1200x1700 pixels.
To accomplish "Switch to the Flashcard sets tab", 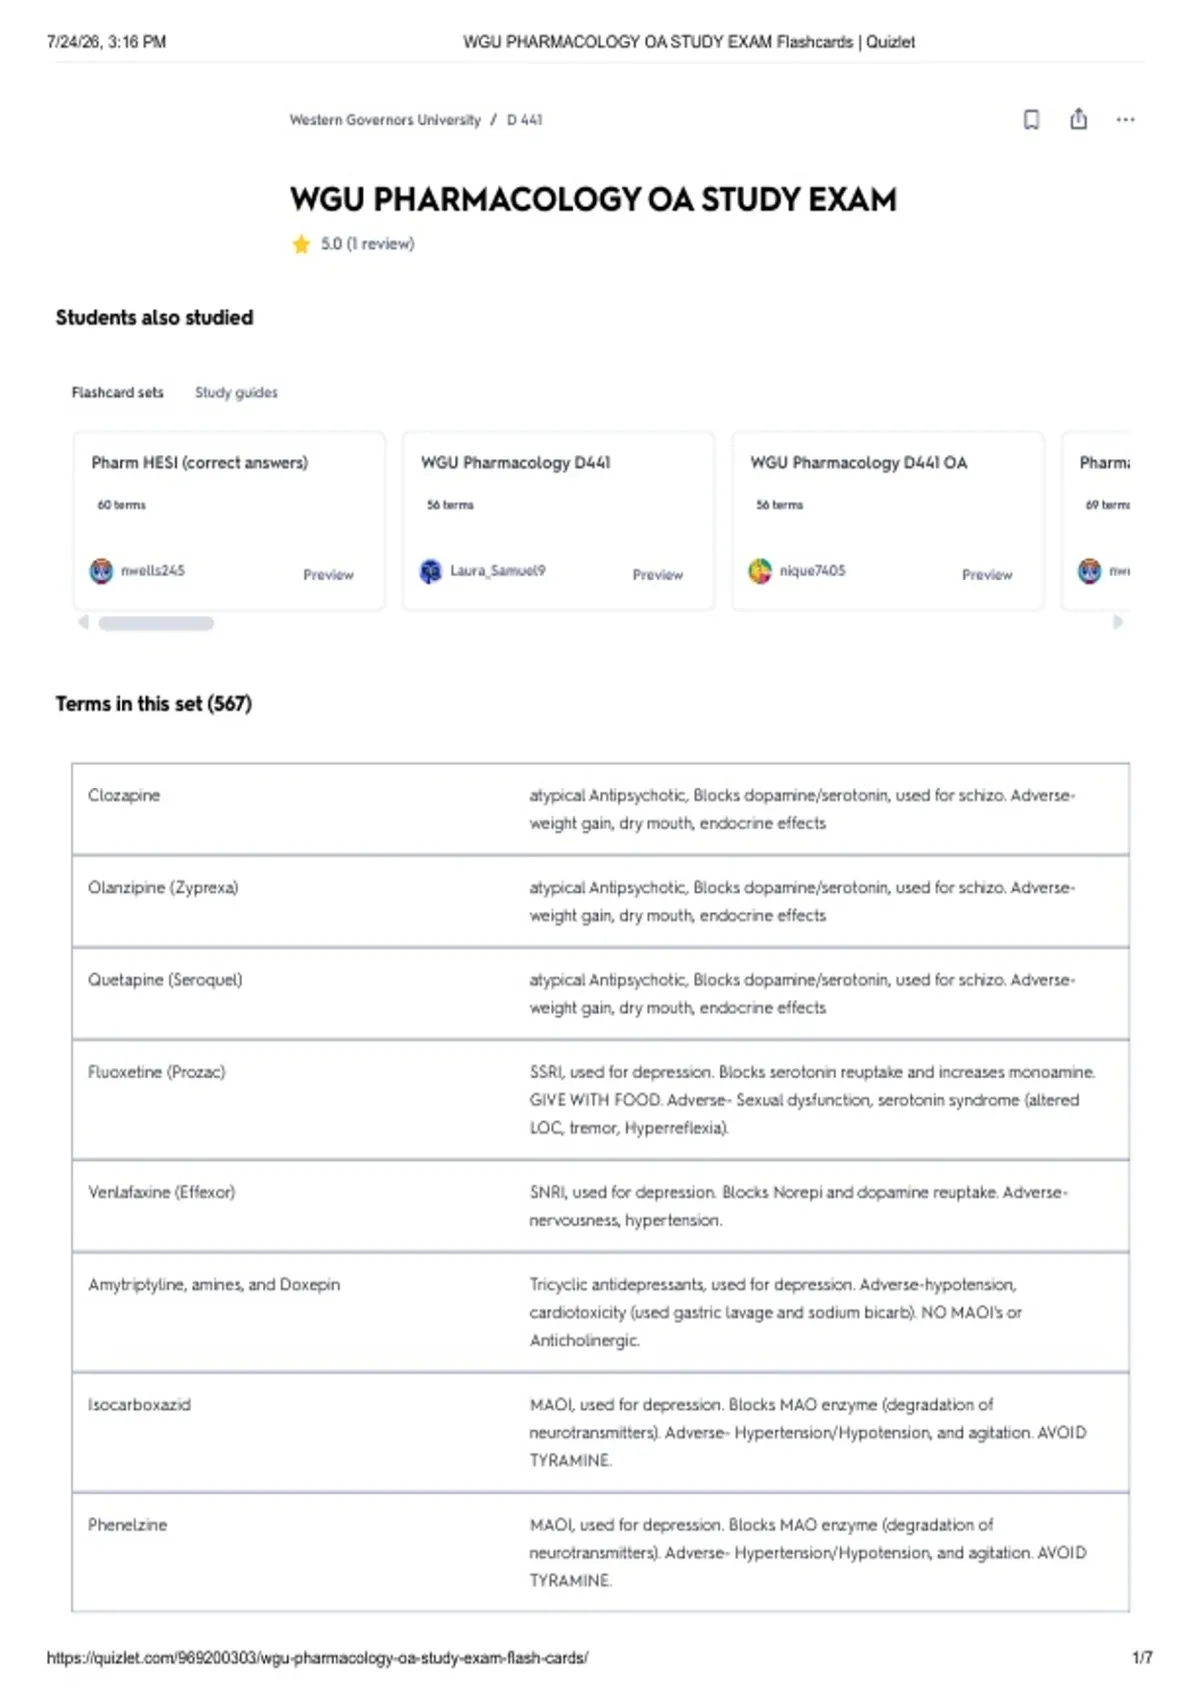I will pyautogui.click(x=117, y=393).
